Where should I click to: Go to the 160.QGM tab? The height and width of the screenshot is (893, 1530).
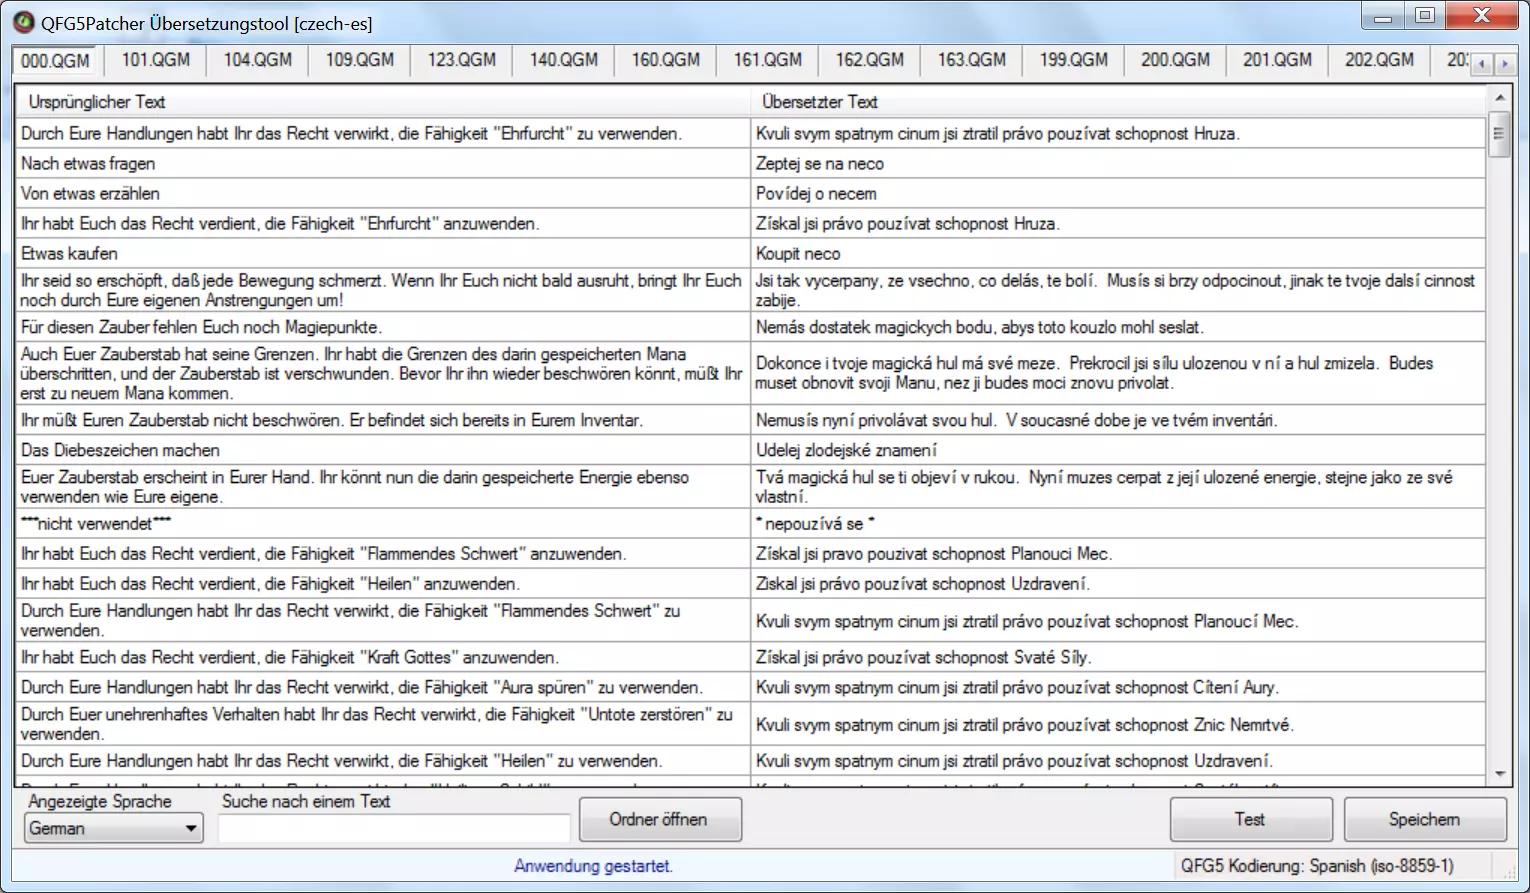click(666, 60)
